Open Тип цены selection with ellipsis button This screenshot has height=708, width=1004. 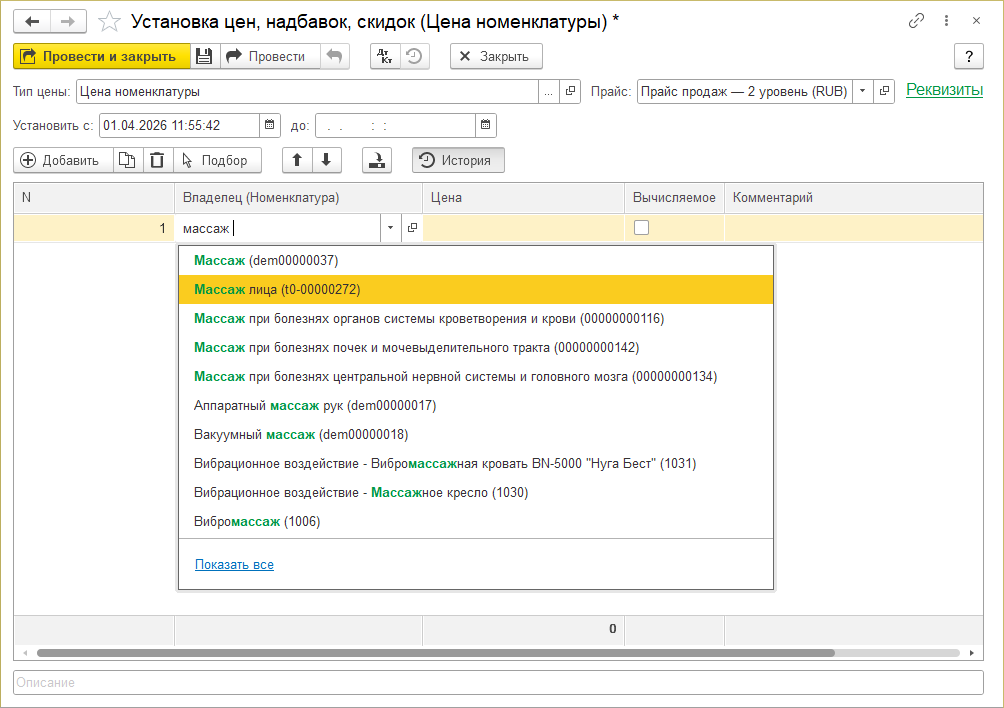548,91
